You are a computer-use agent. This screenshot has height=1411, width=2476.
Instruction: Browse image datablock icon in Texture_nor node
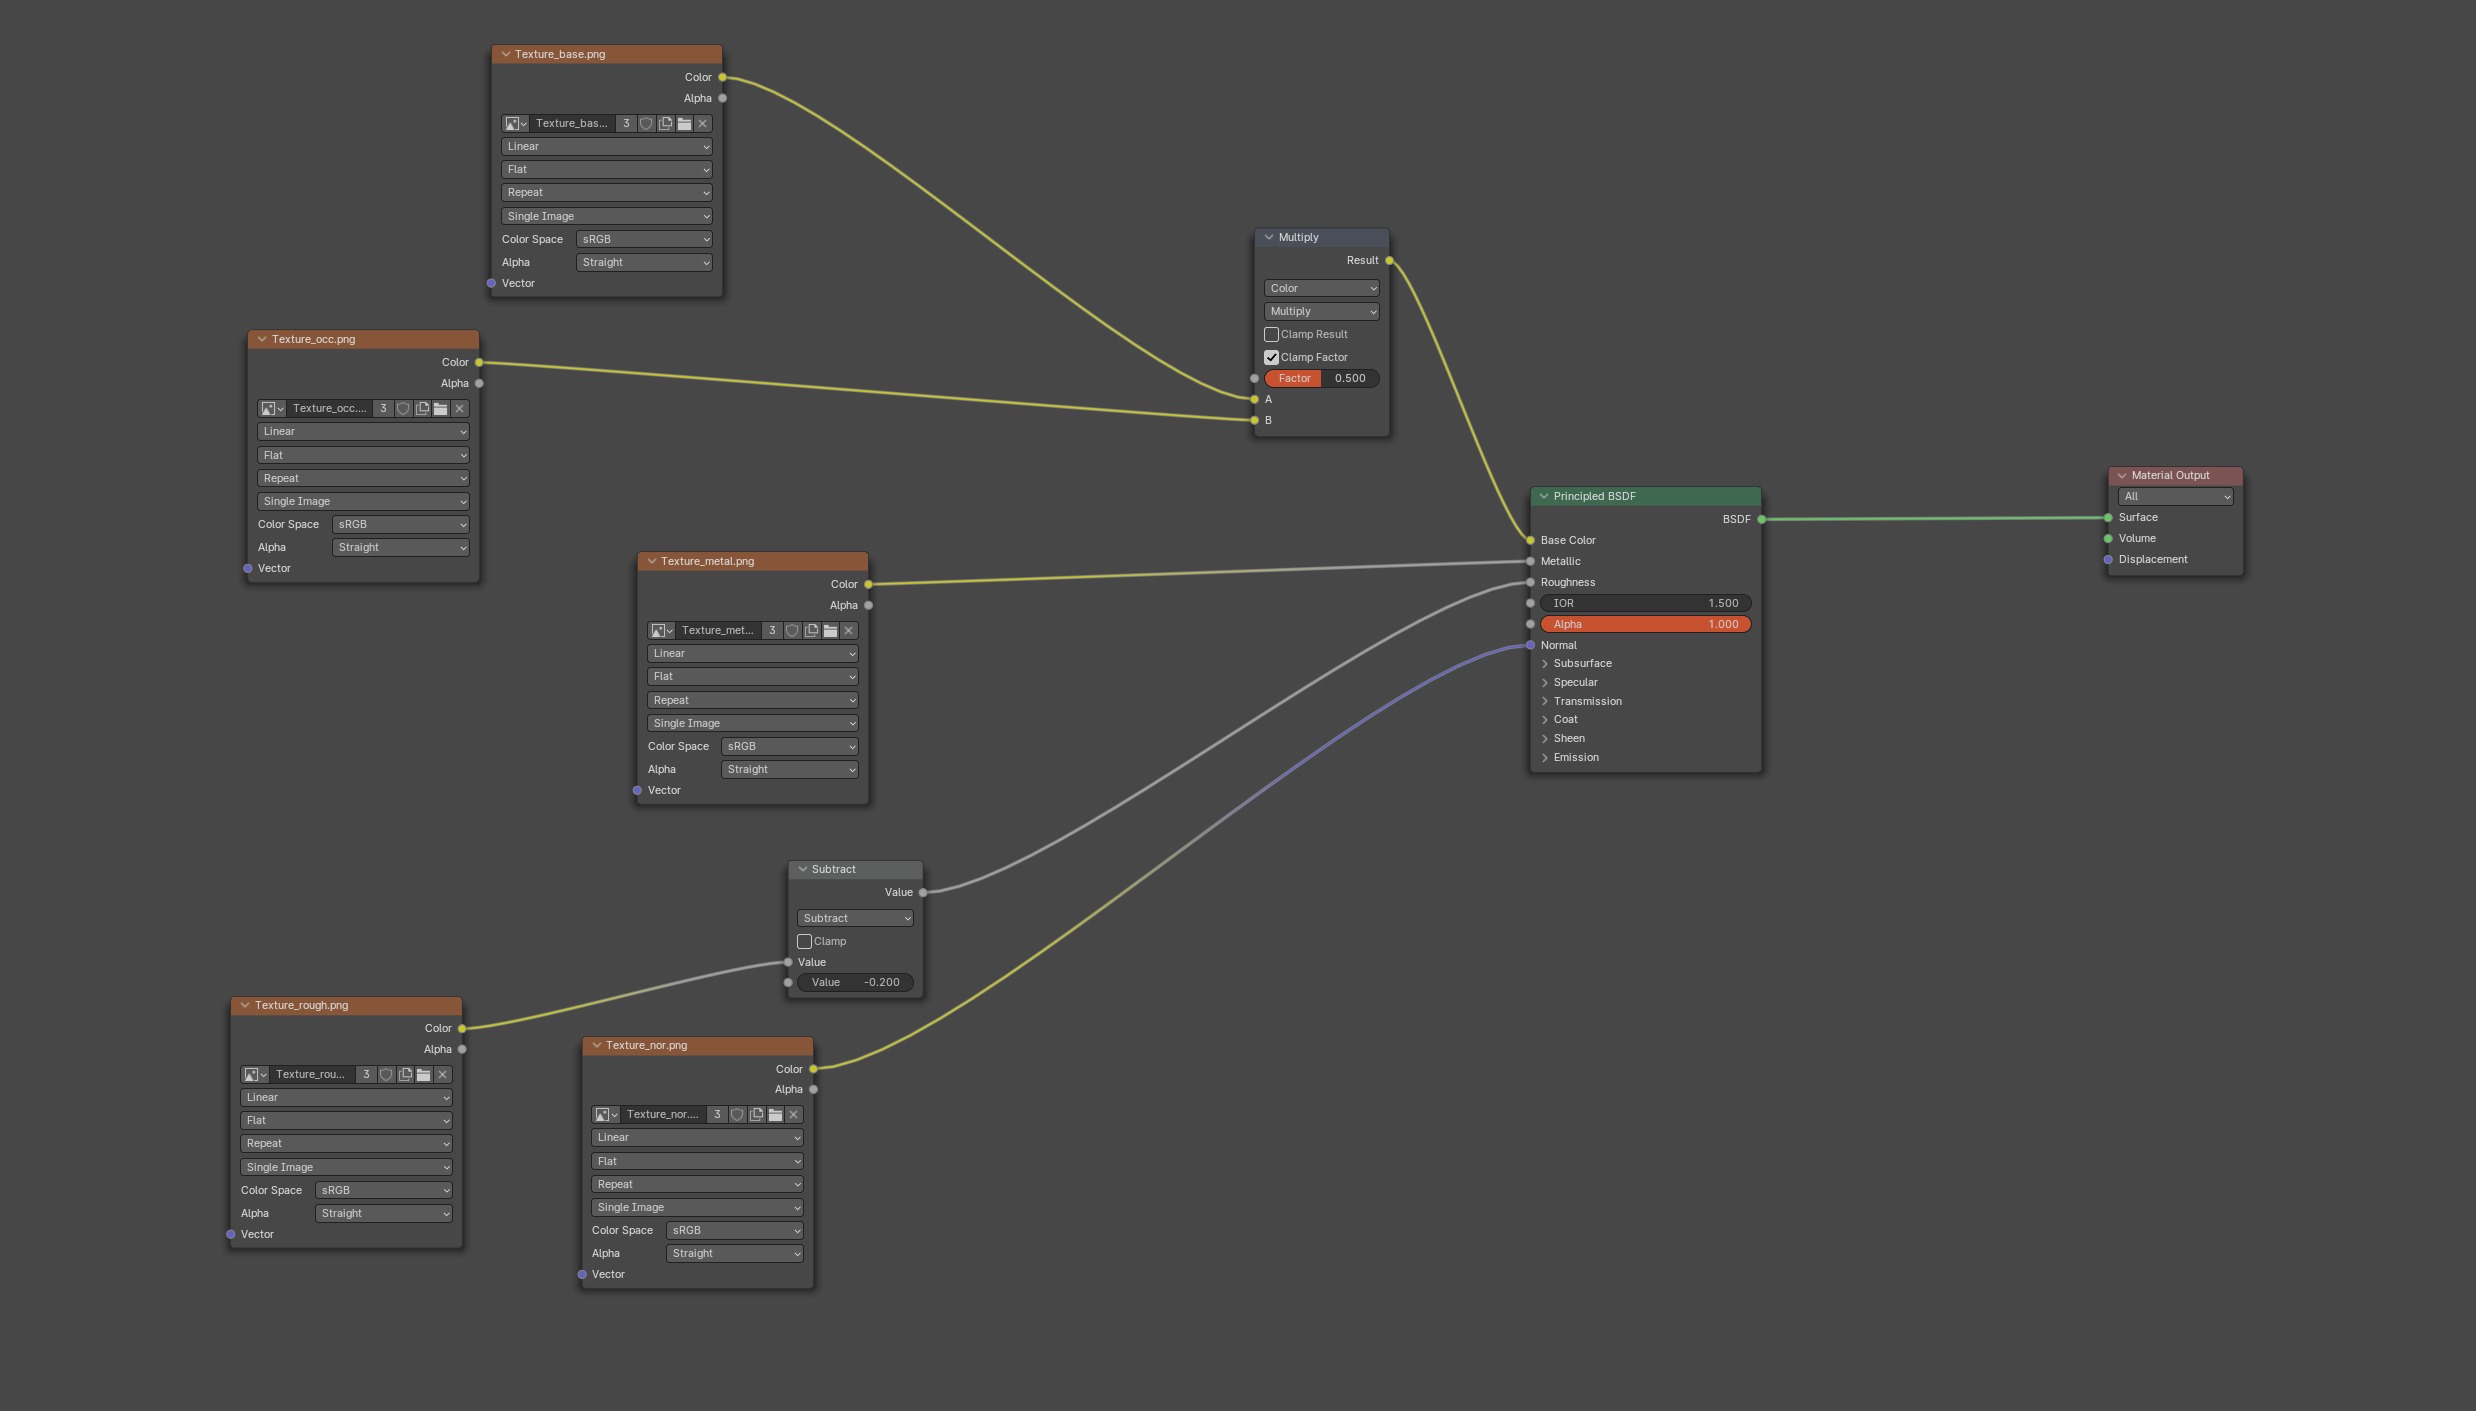[x=603, y=1115]
